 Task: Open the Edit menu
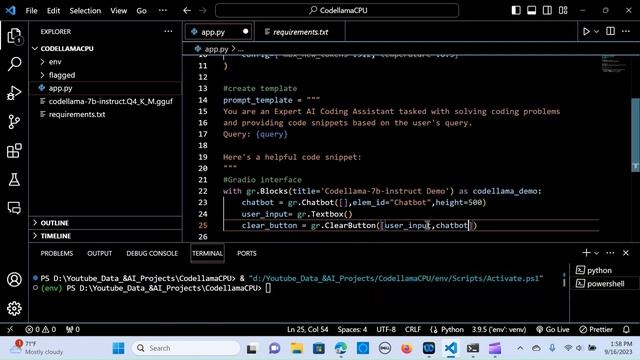53,11
